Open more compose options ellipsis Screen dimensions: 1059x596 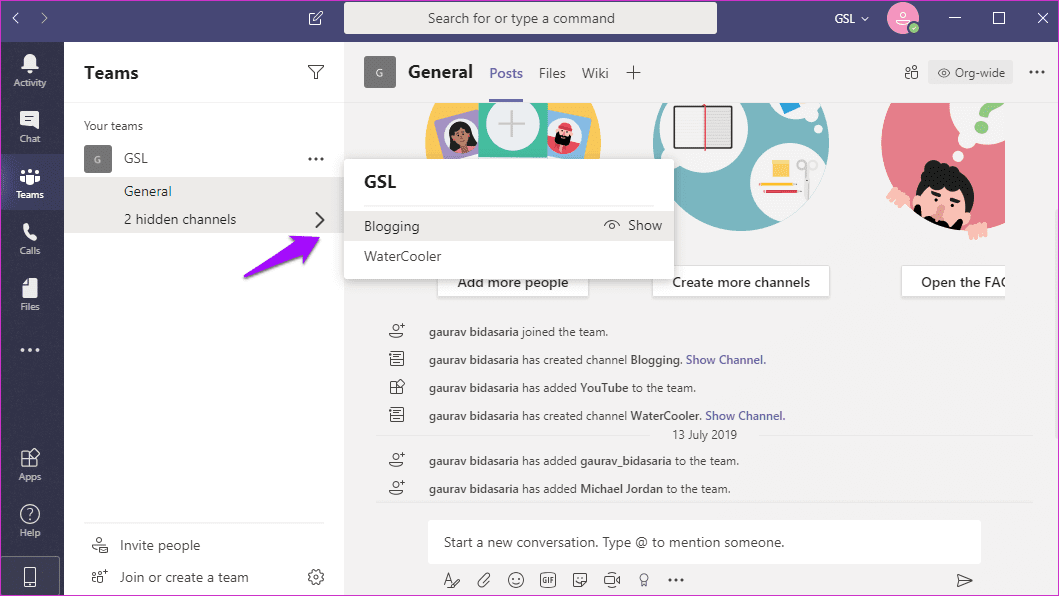pyautogui.click(x=675, y=580)
